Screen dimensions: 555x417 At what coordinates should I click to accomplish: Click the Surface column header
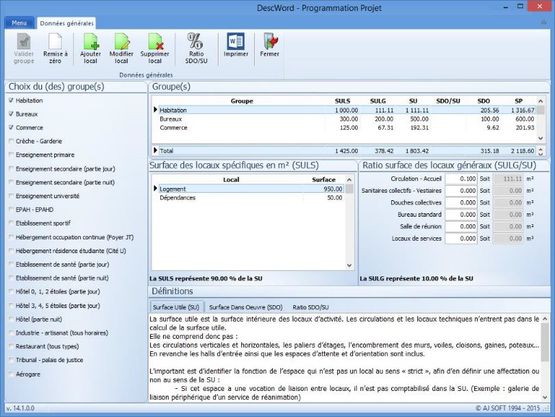[324, 179]
